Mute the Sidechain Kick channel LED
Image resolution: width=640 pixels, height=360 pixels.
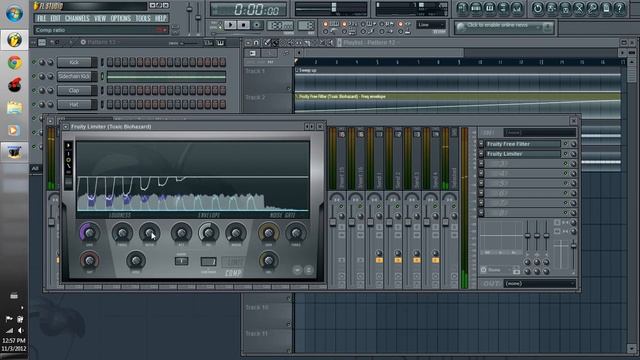pyautogui.click(x=34, y=76)
